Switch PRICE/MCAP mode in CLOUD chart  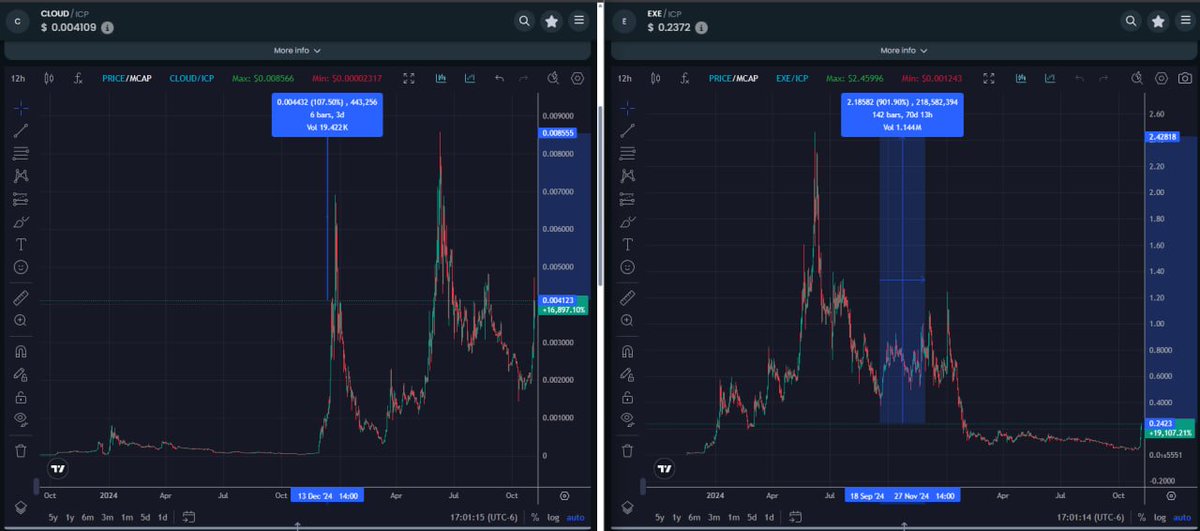[x=127, y=78]
